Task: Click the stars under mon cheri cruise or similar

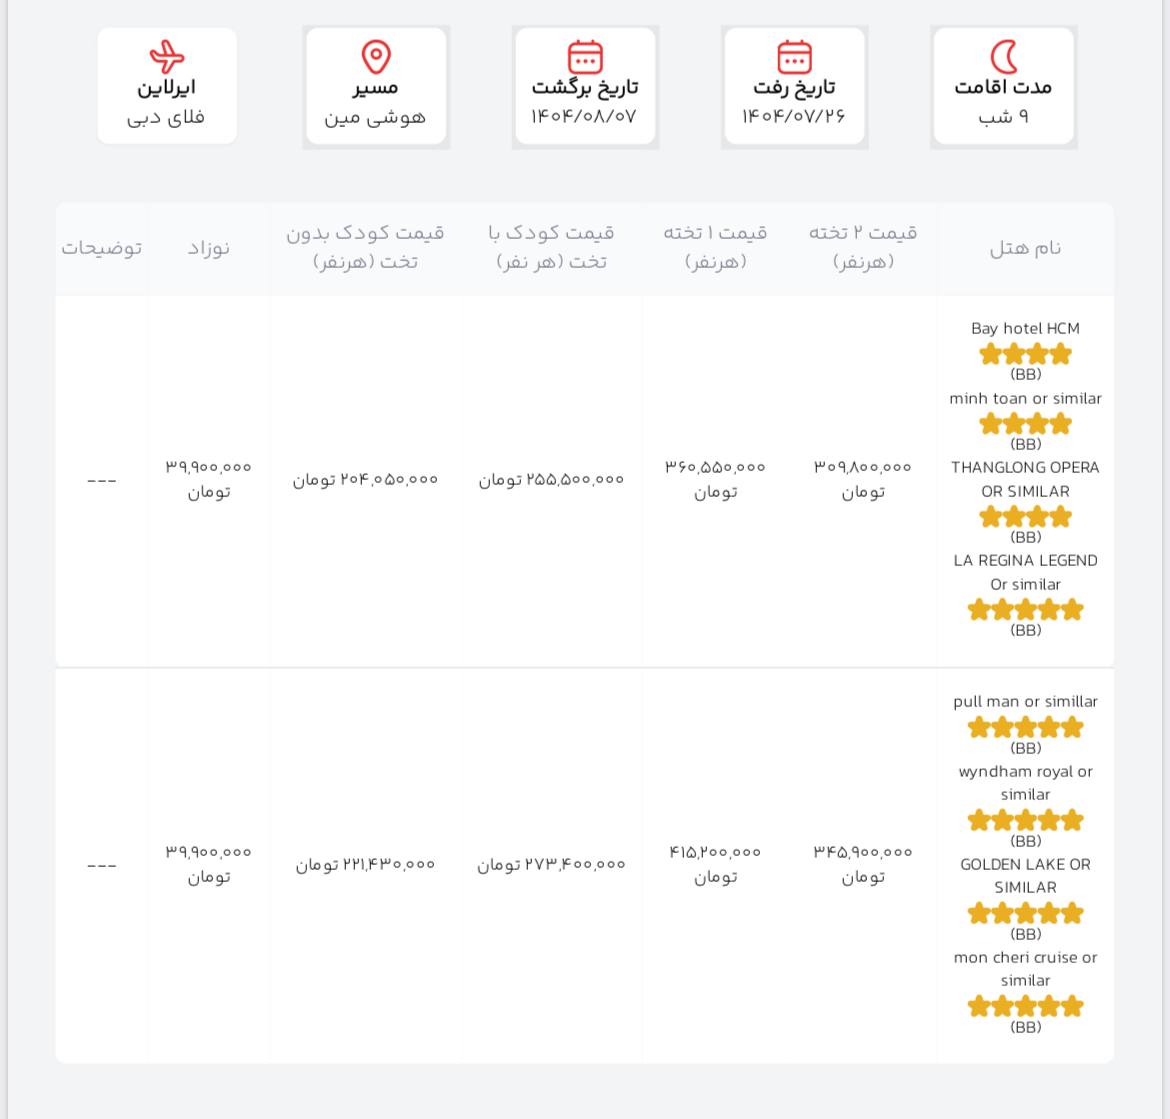Action: click(1025, 1006)
